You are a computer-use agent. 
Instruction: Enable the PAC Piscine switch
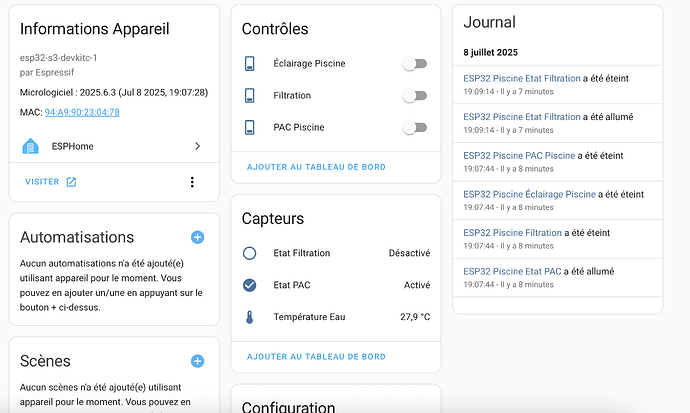(415, 128)
